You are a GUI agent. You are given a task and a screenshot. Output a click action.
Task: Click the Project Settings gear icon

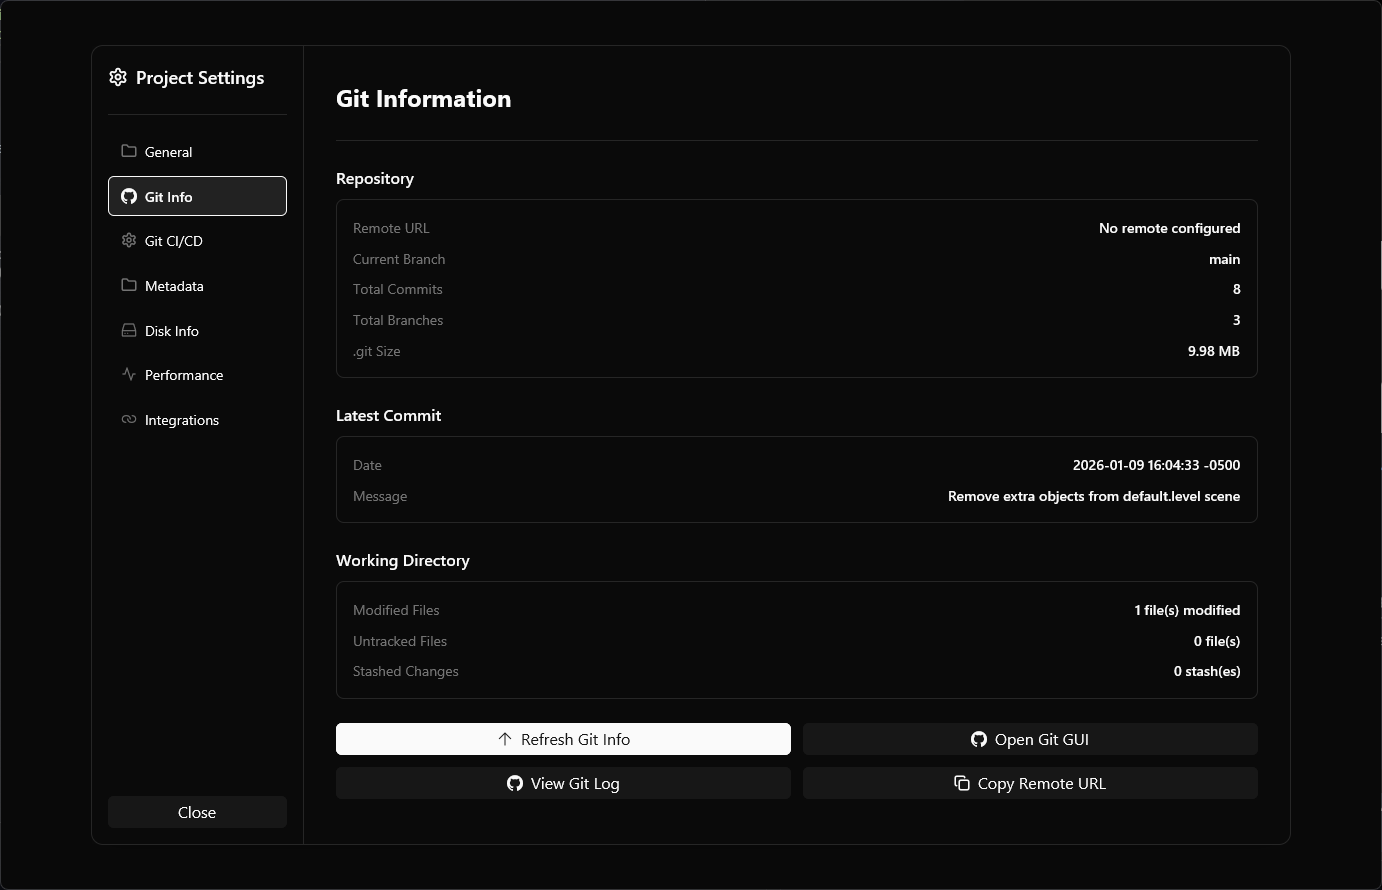coord(117,77)
